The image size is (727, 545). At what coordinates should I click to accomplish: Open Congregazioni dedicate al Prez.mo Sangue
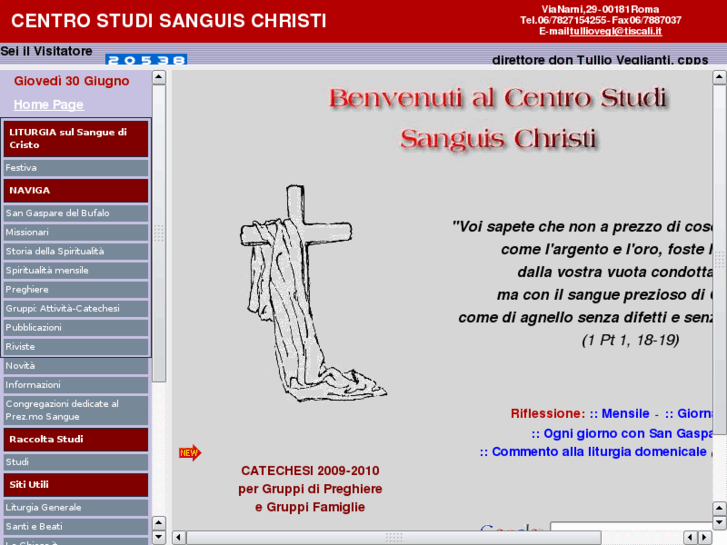pos(76,410)
